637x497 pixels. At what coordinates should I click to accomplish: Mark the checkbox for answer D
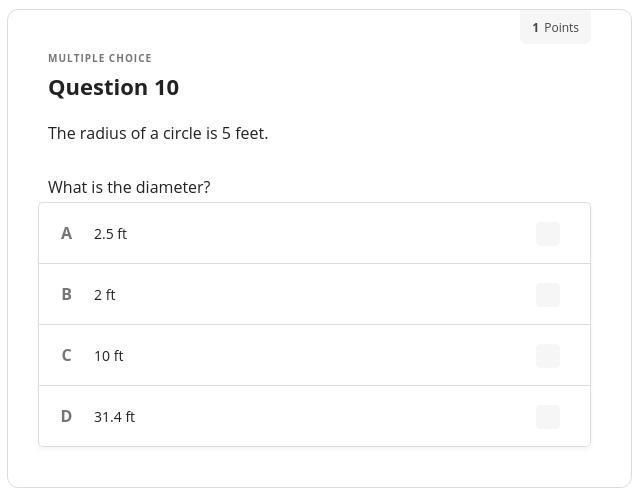(x=547, y=417)
